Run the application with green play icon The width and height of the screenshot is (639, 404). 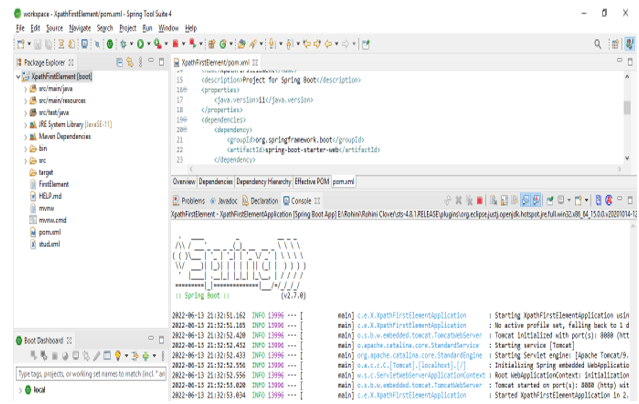click(x=140, y=44)
